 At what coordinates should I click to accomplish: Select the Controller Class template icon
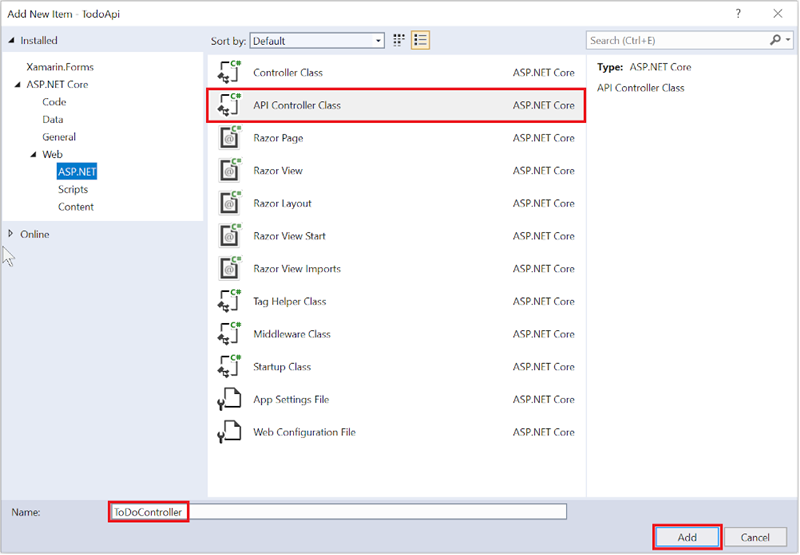tap(230, 73)
